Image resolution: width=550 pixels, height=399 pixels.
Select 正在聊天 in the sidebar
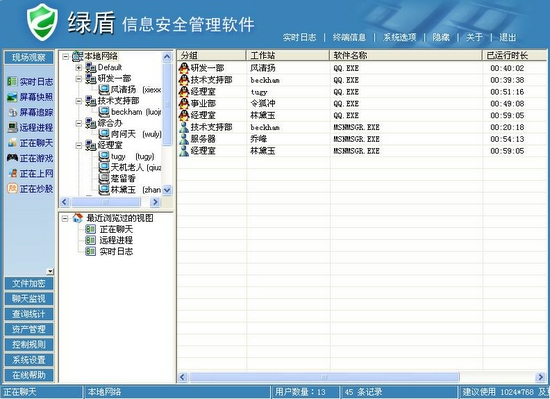[30, 143]
